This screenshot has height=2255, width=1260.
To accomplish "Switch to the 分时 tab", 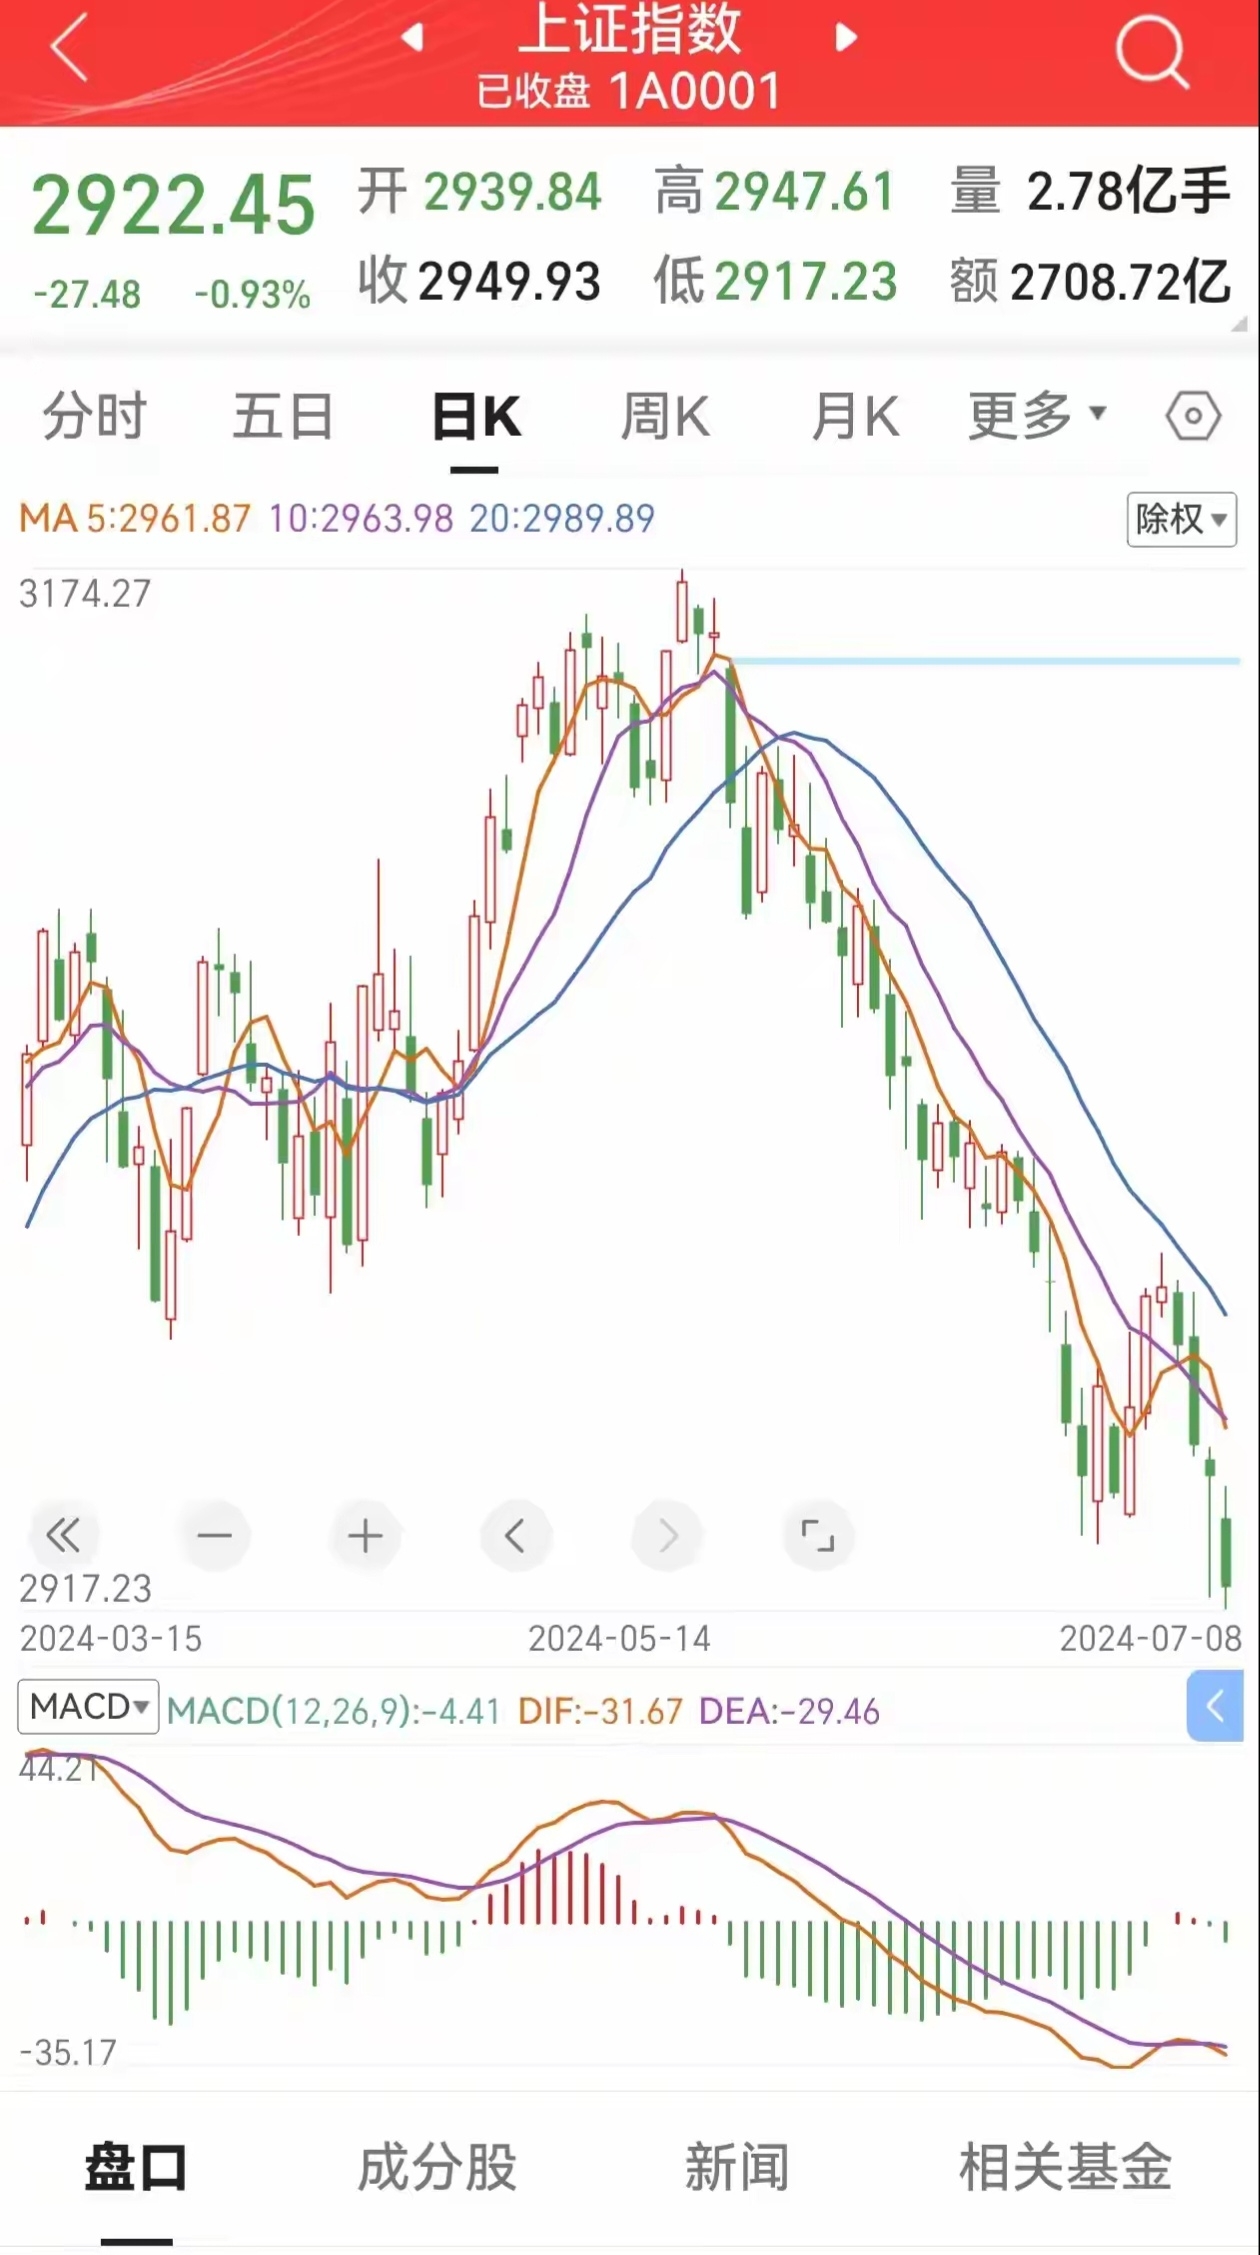I will 94,416.
